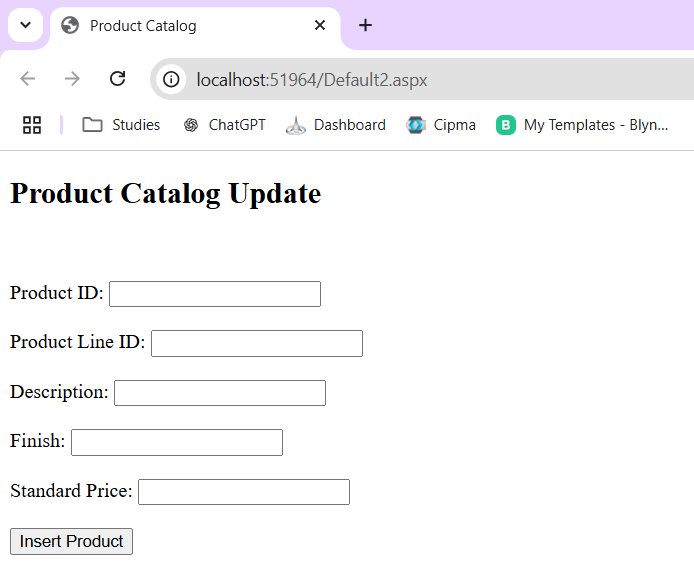Expand the tab search dropdown chevron
The height and width of the screenshot is (585, 694).
click(x=26, y=25)
